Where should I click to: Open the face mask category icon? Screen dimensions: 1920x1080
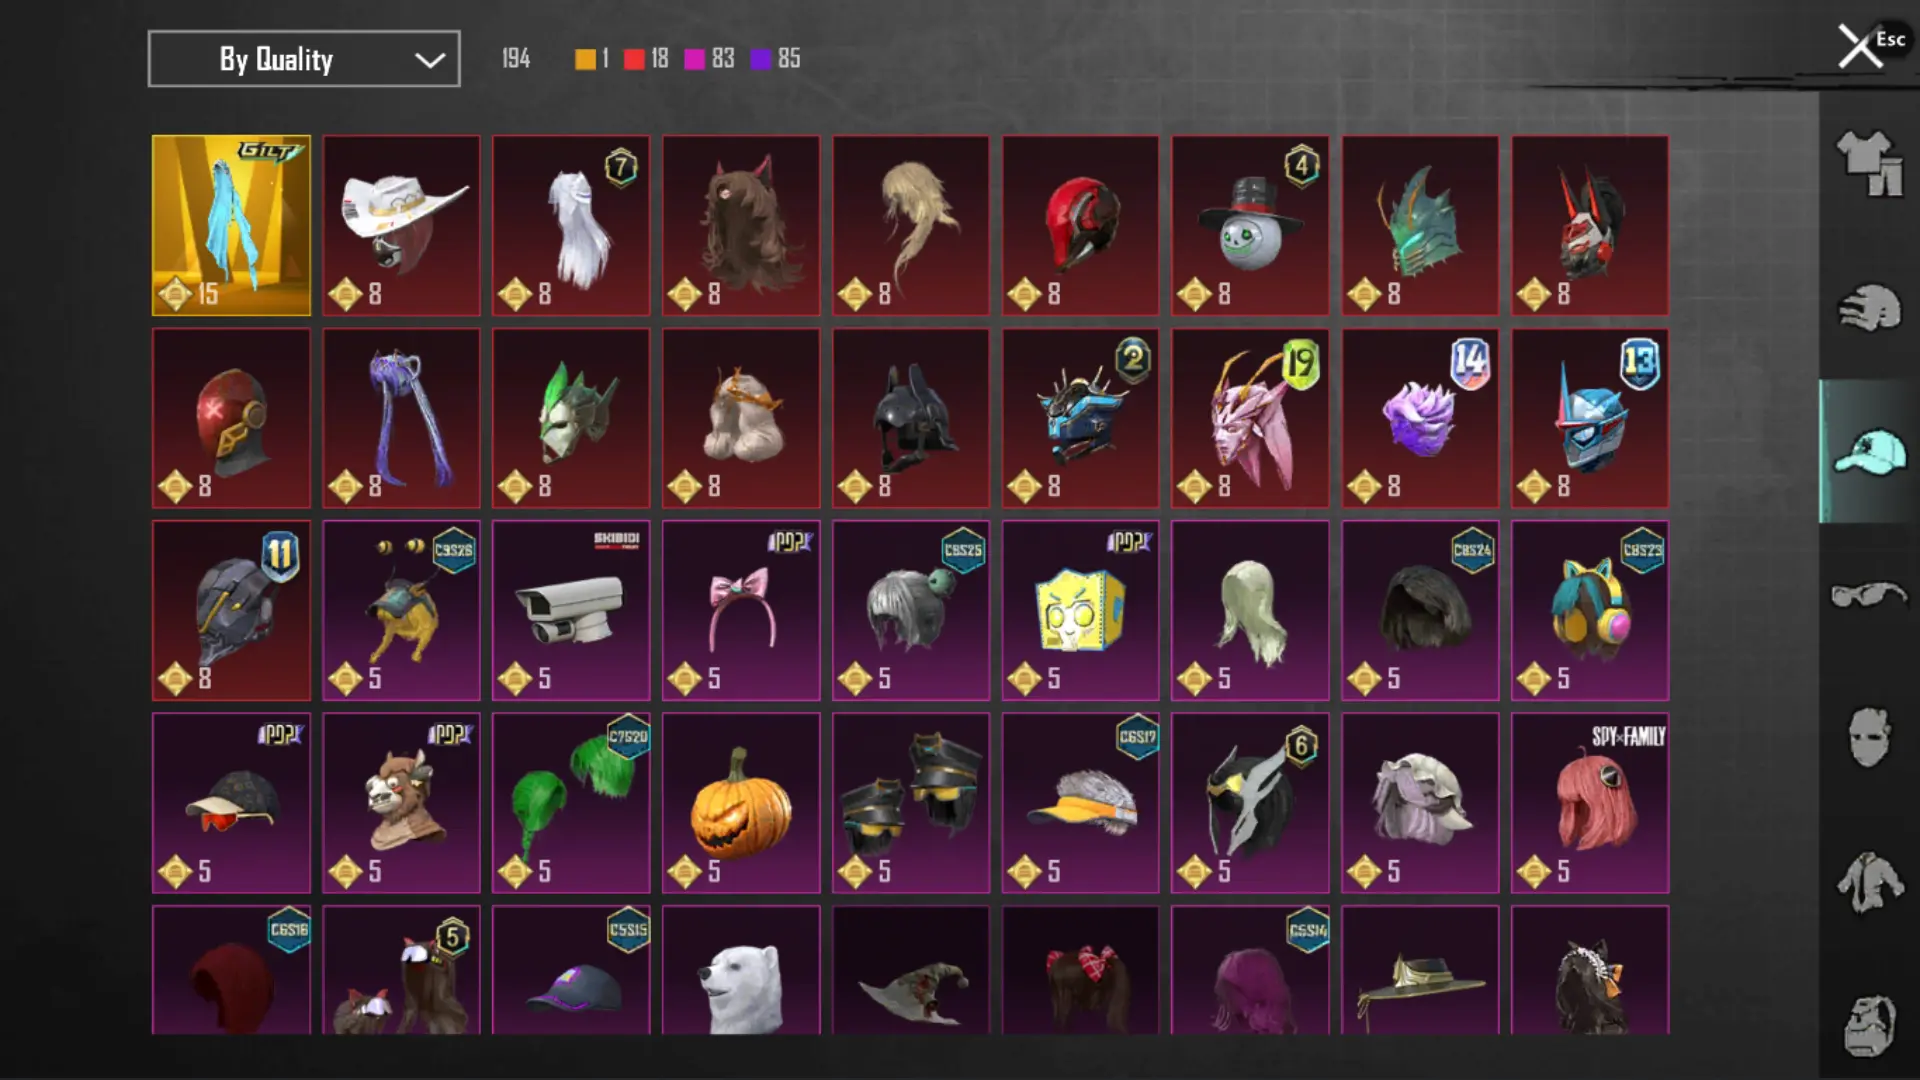1869,738
